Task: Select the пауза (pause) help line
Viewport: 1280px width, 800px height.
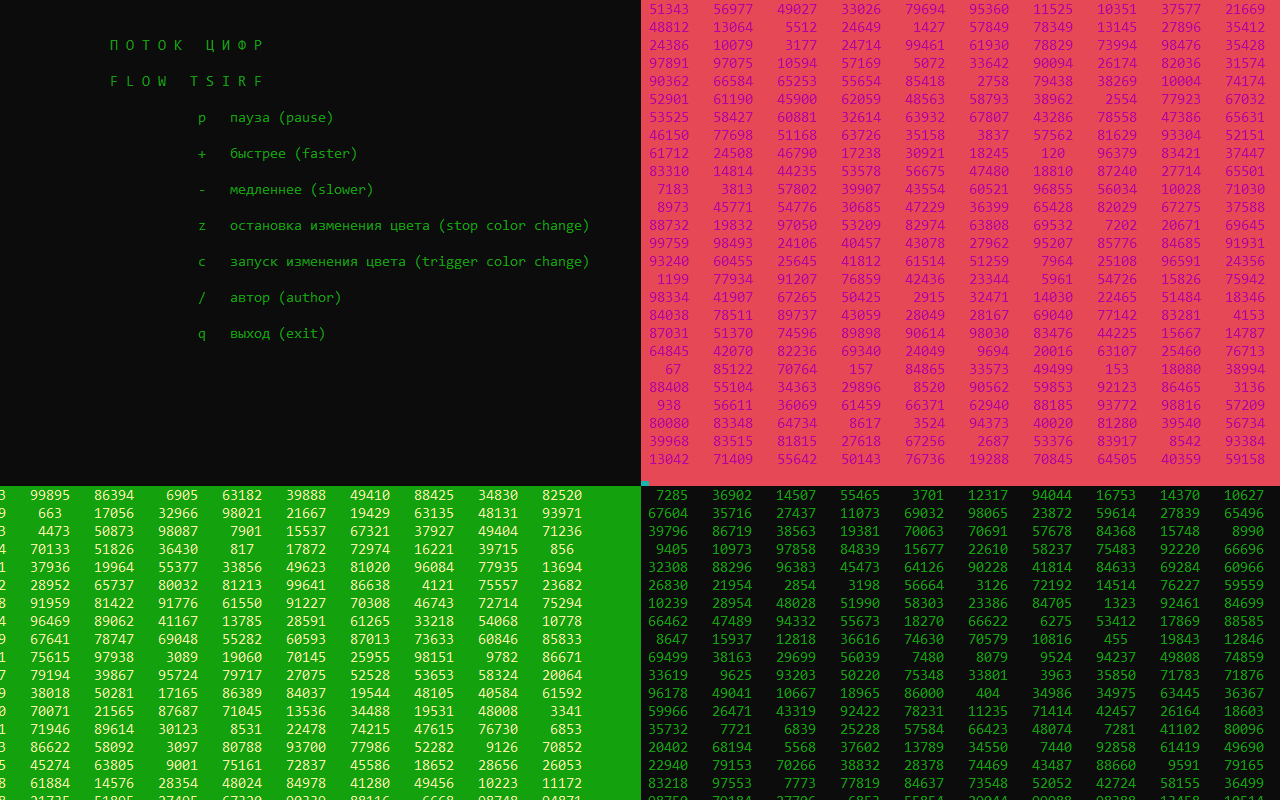Action: [266, 117]
